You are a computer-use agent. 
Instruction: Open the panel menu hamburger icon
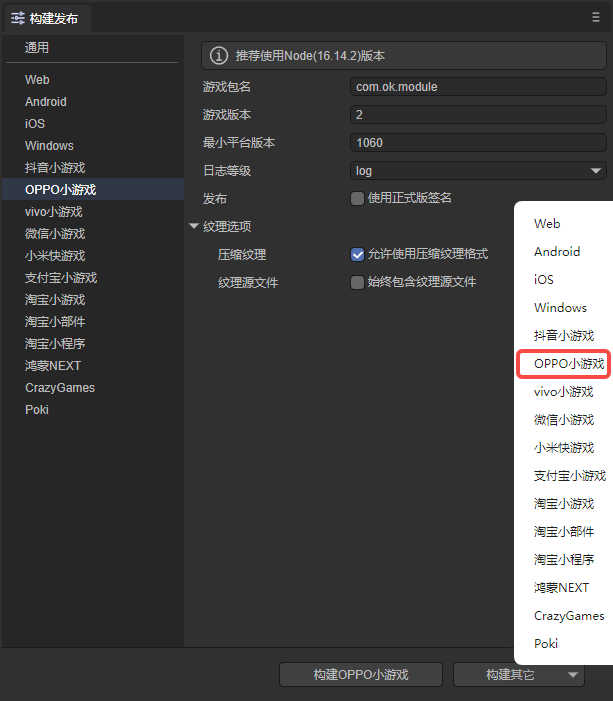(596, 17)
